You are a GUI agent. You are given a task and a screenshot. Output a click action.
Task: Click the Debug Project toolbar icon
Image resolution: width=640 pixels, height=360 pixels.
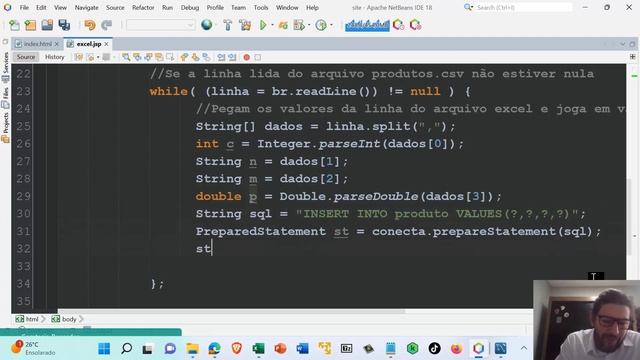tap(283, 25)
